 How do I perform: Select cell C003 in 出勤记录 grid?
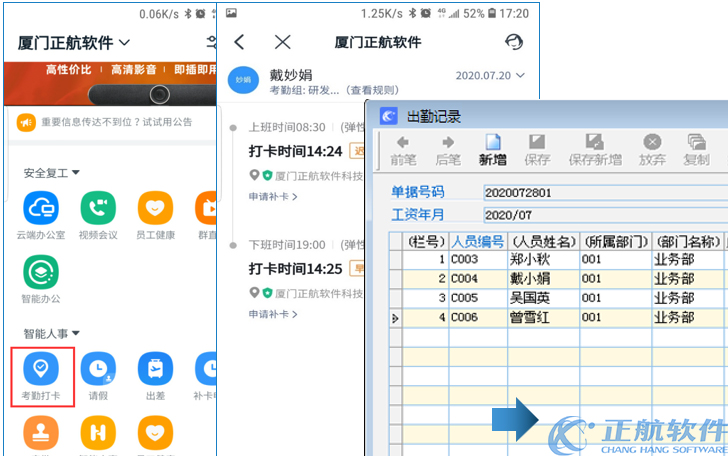478,259
